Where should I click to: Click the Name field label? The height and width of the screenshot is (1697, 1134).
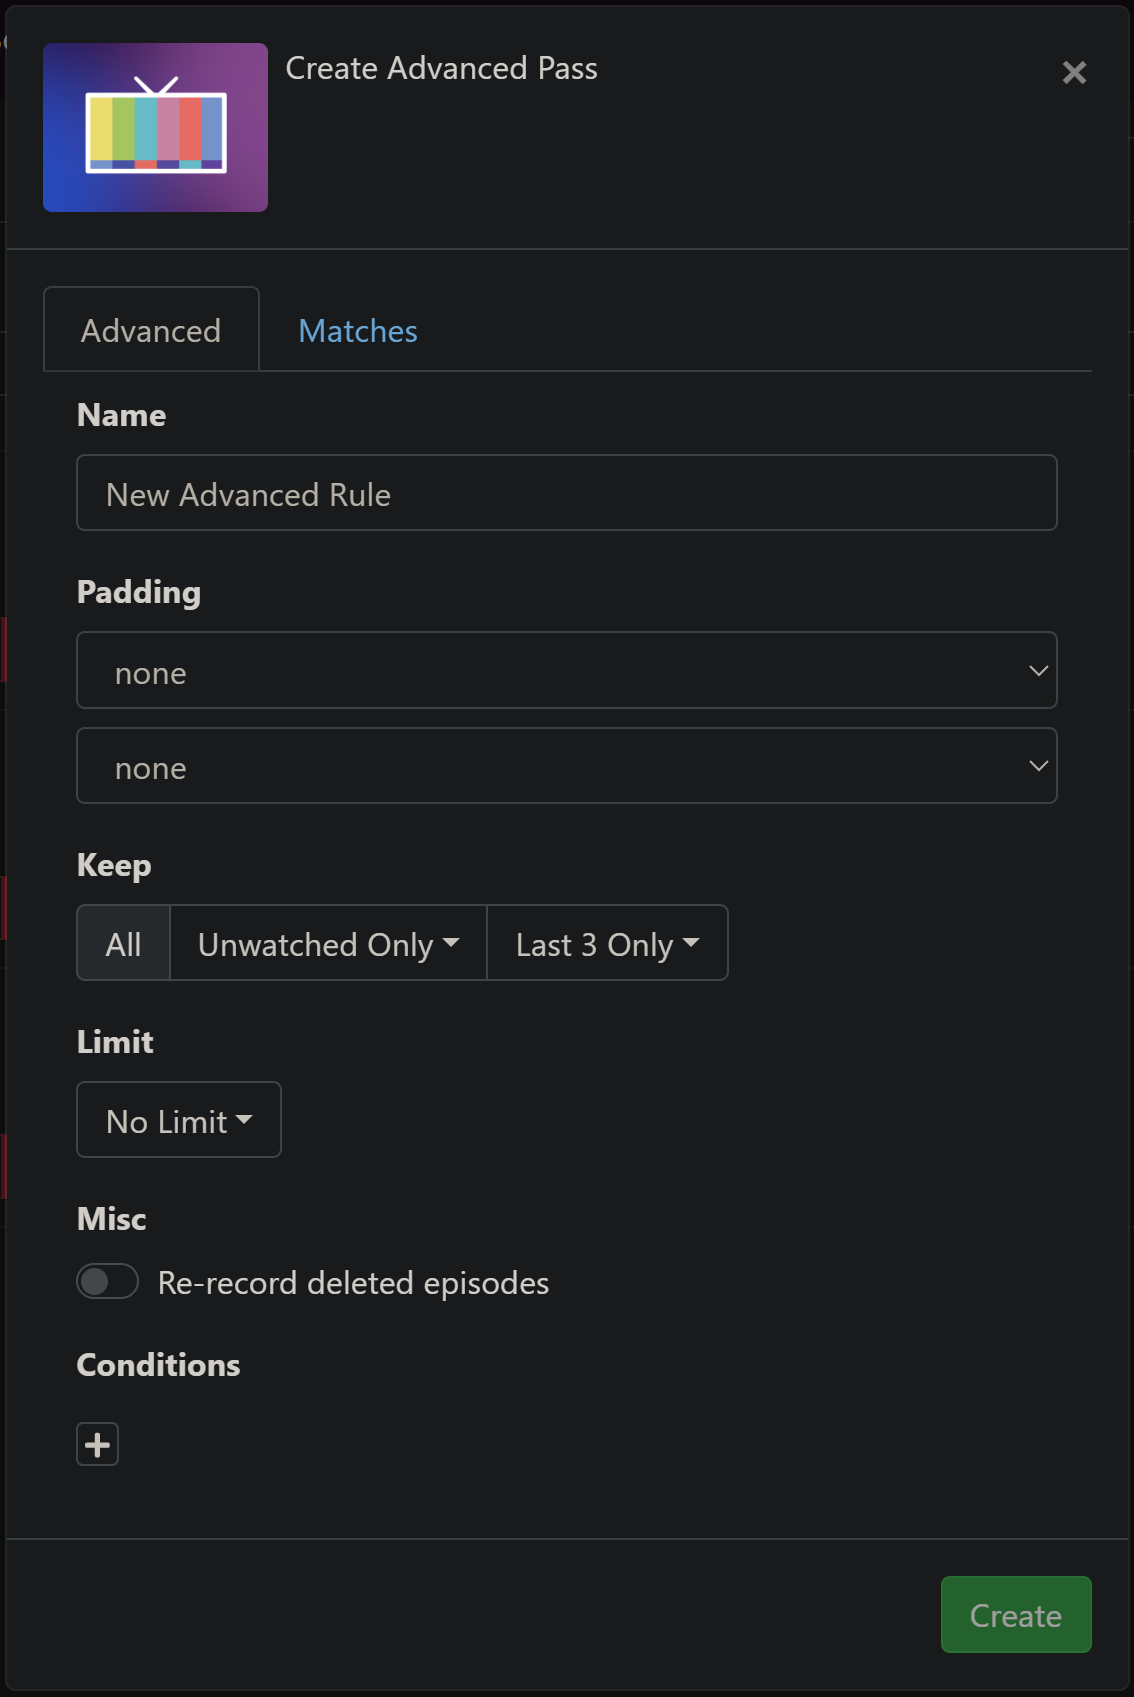coord(122,415)
